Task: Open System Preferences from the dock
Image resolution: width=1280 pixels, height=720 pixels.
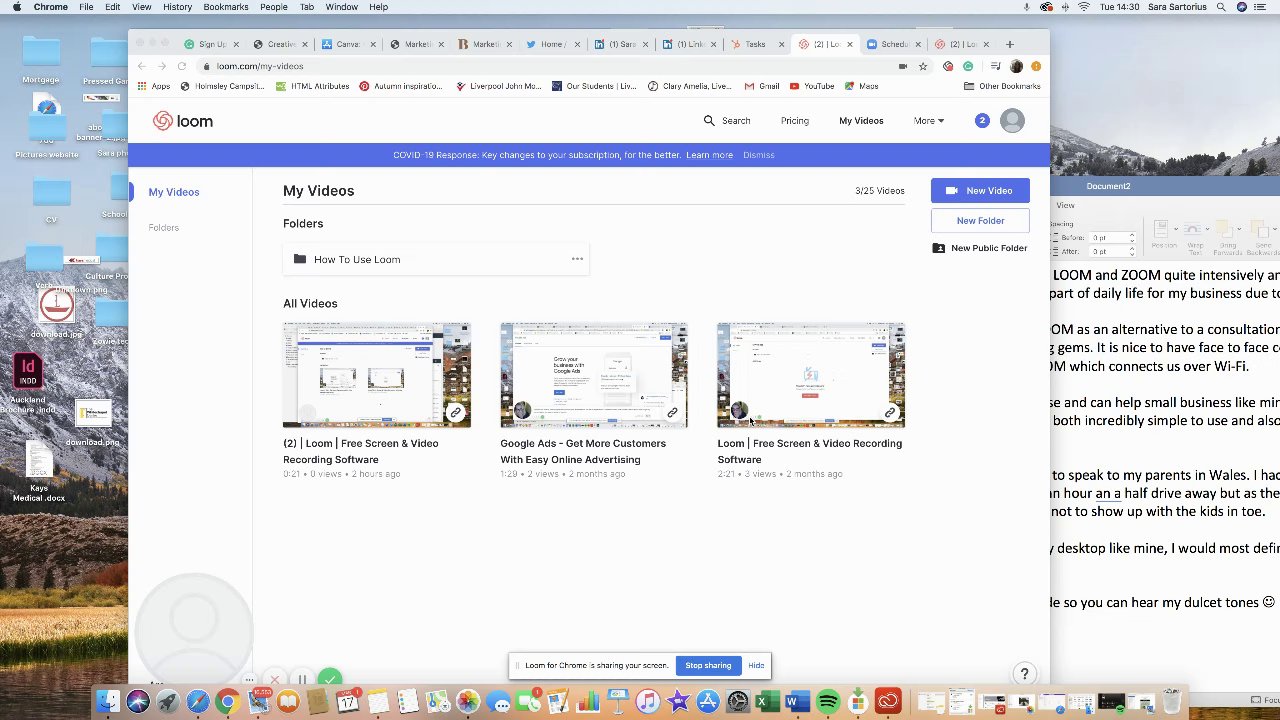Action: [738, 702]
